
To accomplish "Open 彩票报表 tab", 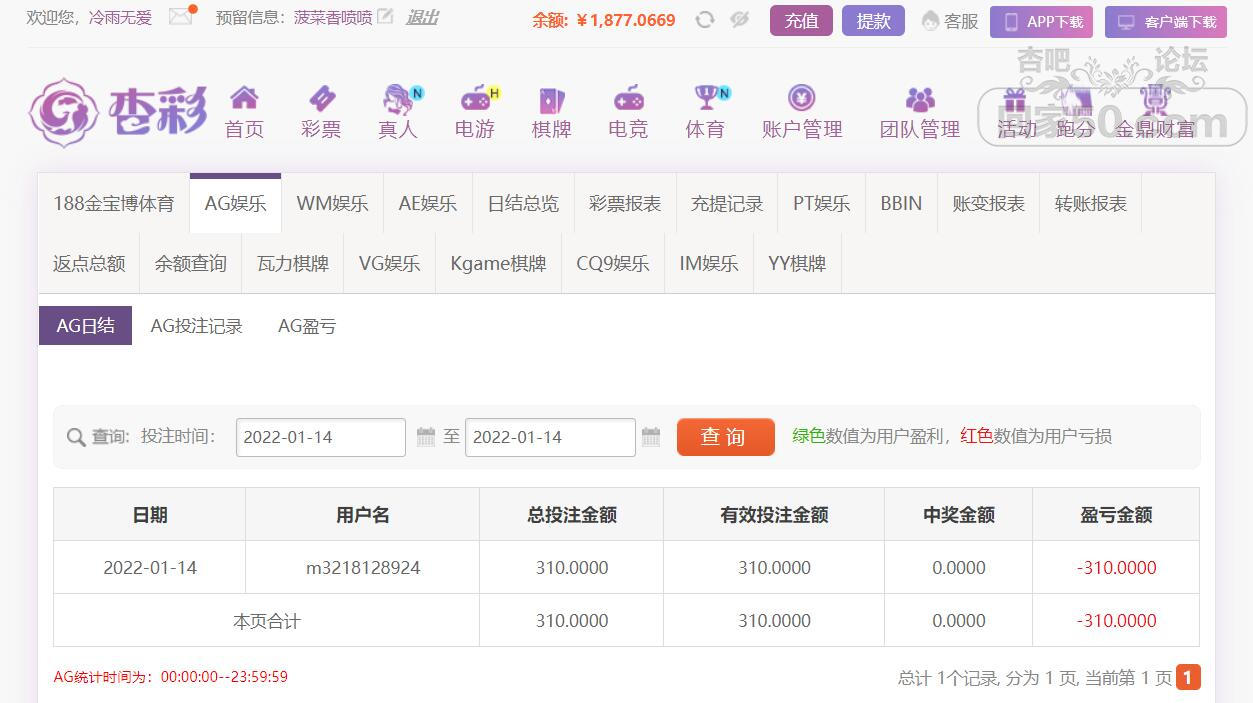I will [625, 204].
